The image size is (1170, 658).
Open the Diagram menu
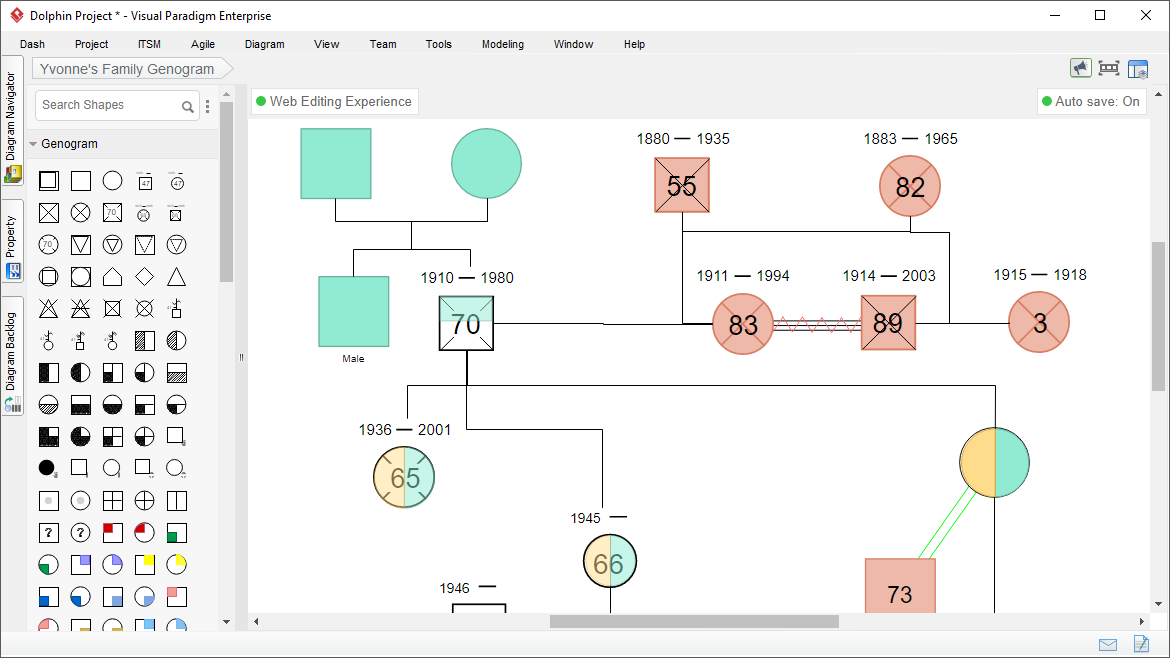click(x=264, y=44)
